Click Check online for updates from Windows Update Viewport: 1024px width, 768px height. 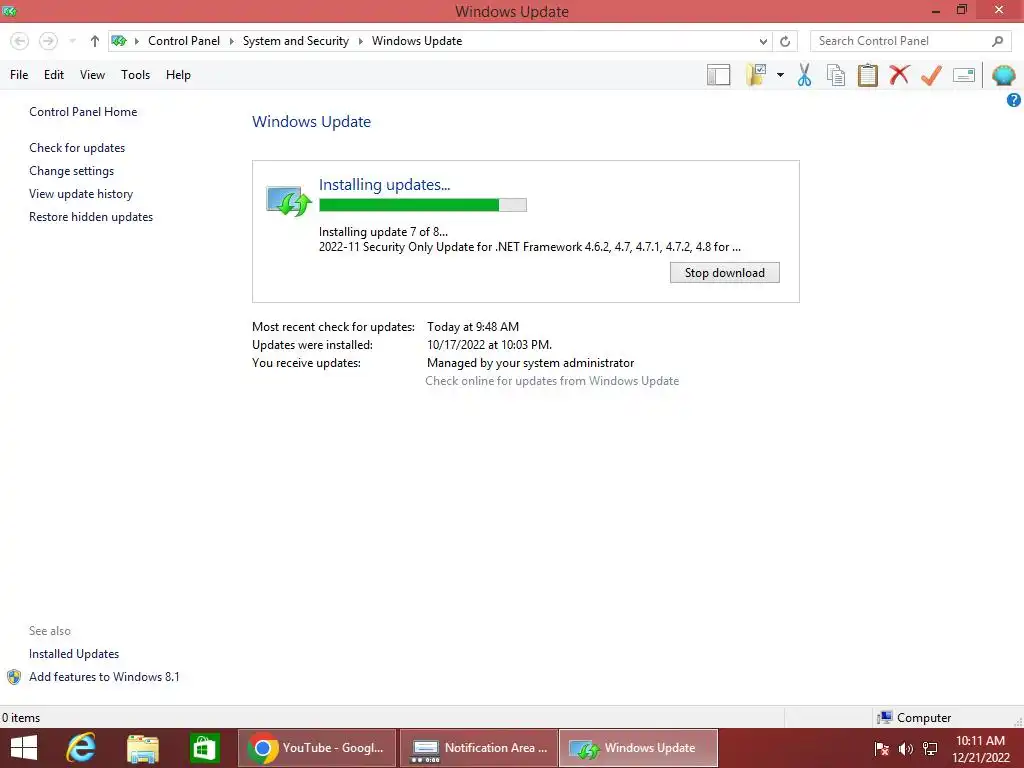[x=552, y=381]
